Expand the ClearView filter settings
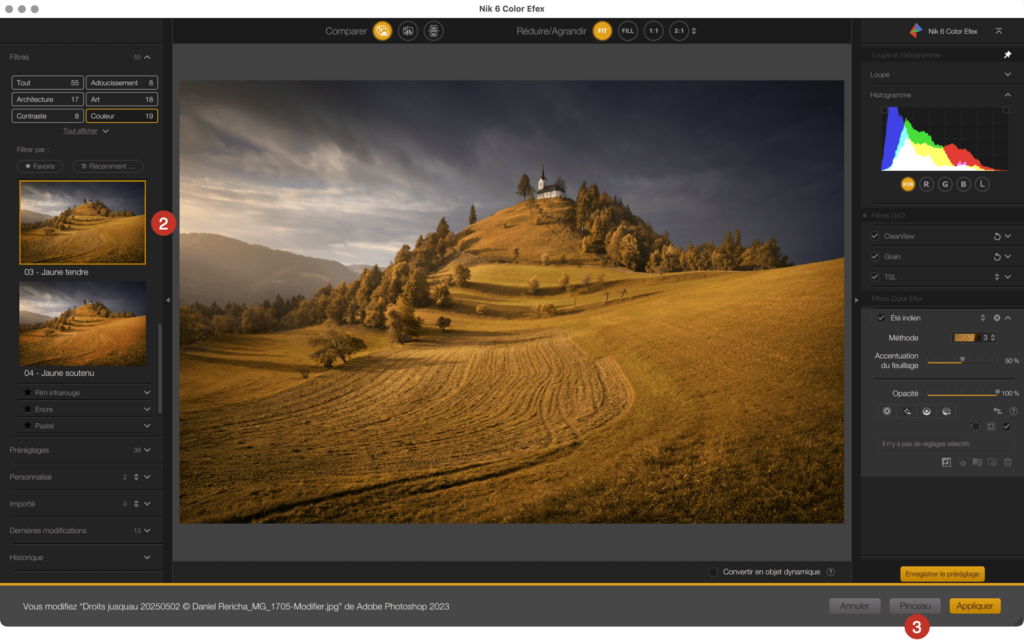 (x=1008, y=236)
